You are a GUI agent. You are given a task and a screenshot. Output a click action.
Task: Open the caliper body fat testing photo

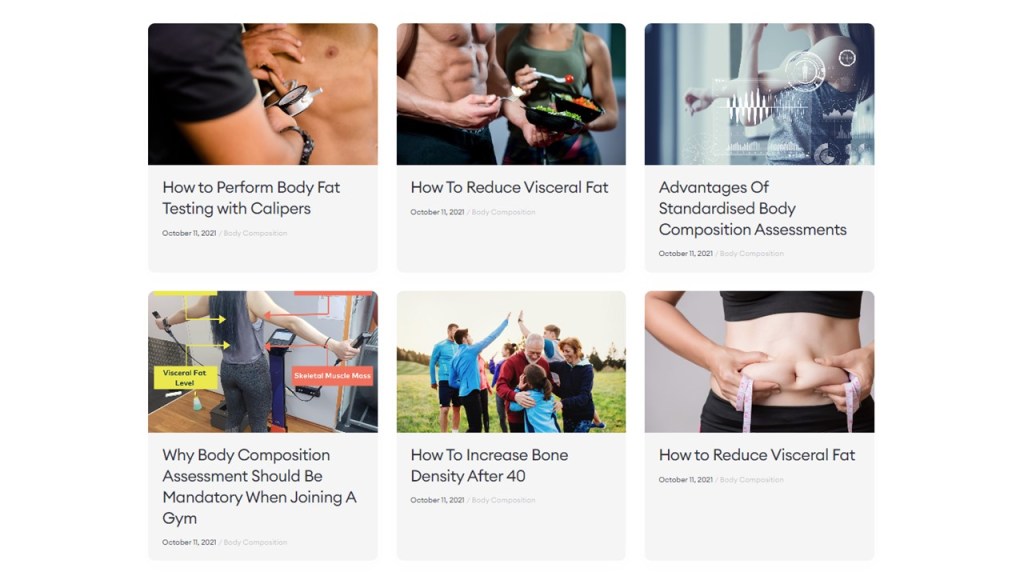point(263,94)
